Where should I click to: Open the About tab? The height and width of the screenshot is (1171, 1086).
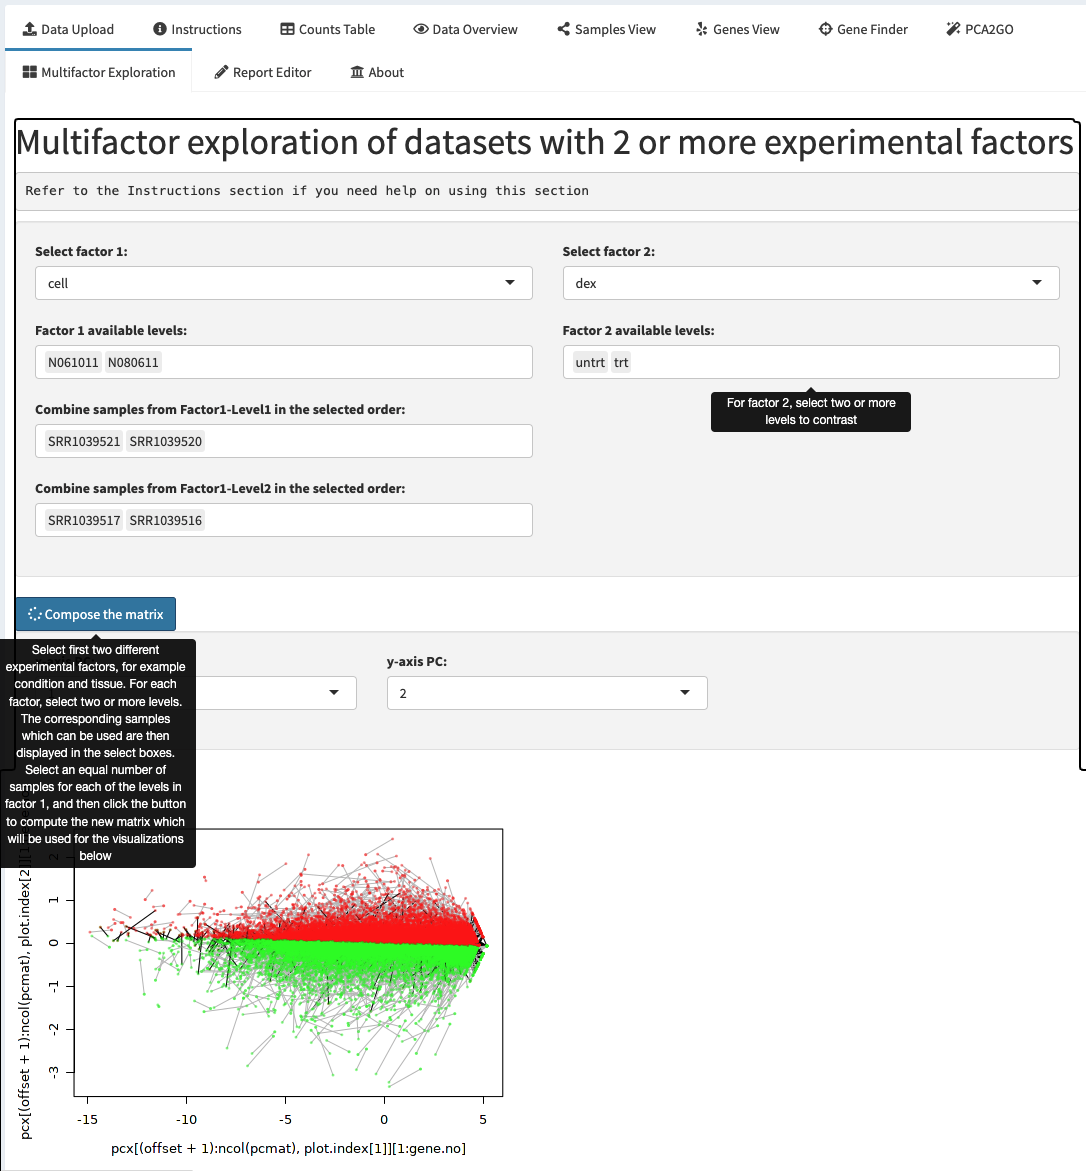point(377,72)
